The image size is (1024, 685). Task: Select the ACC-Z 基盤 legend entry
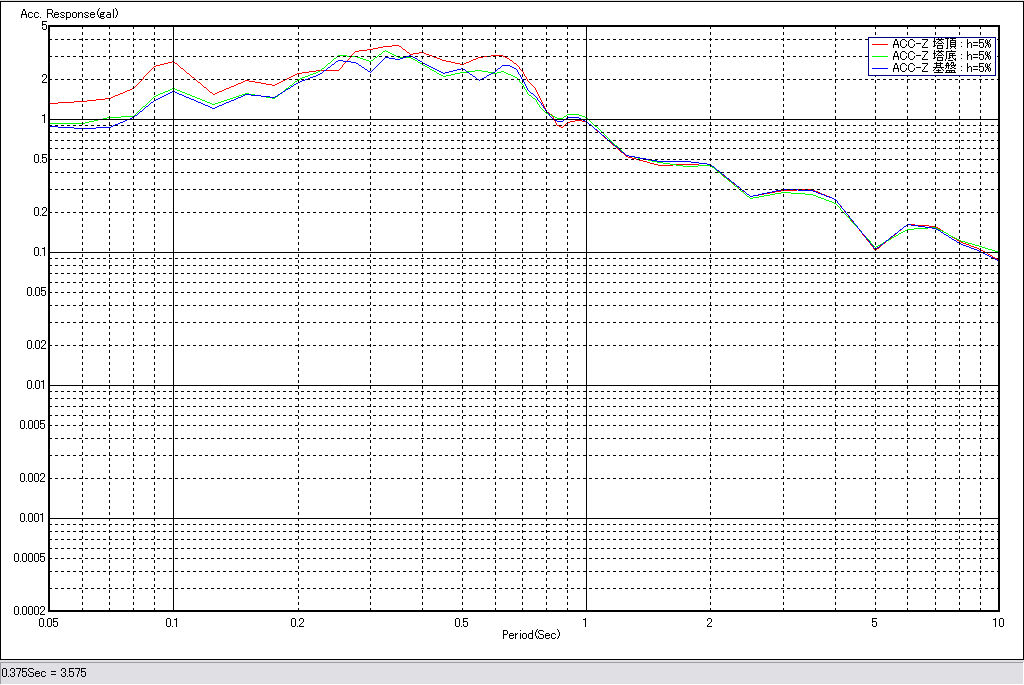941,68
